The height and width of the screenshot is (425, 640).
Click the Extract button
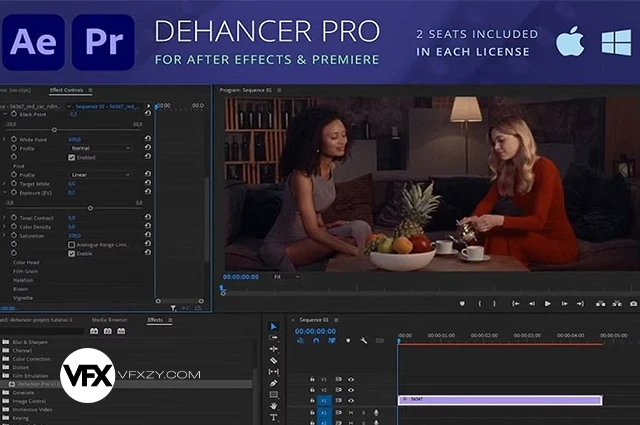[617, 304]
